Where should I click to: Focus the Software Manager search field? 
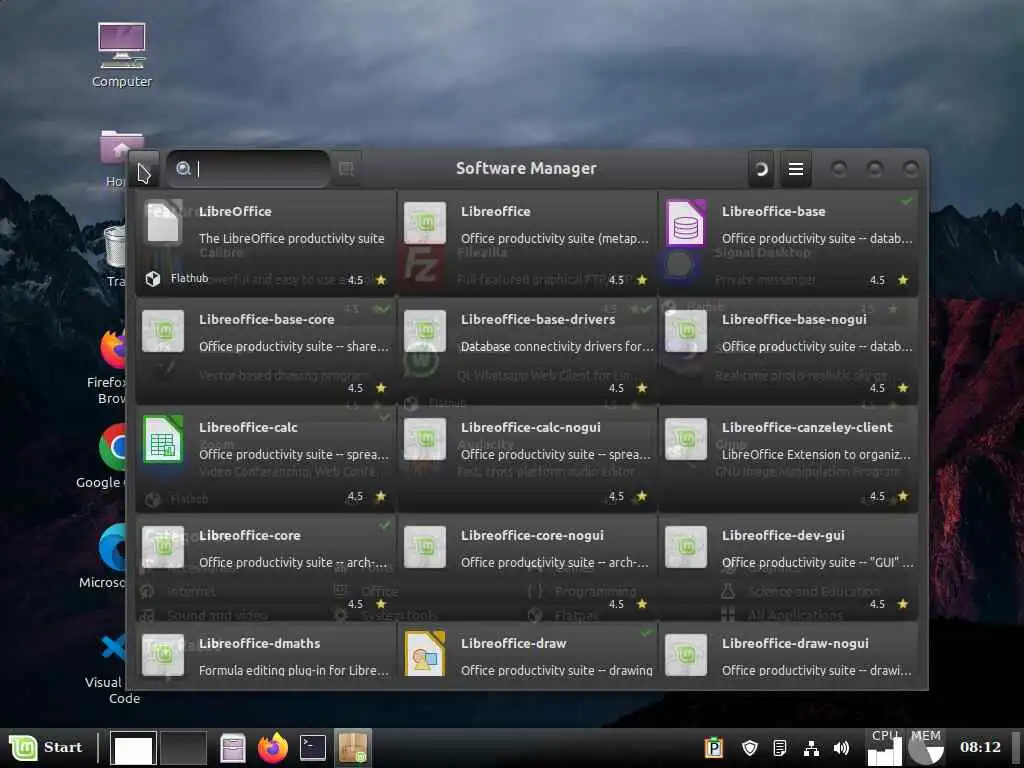(x=248, y=169)
